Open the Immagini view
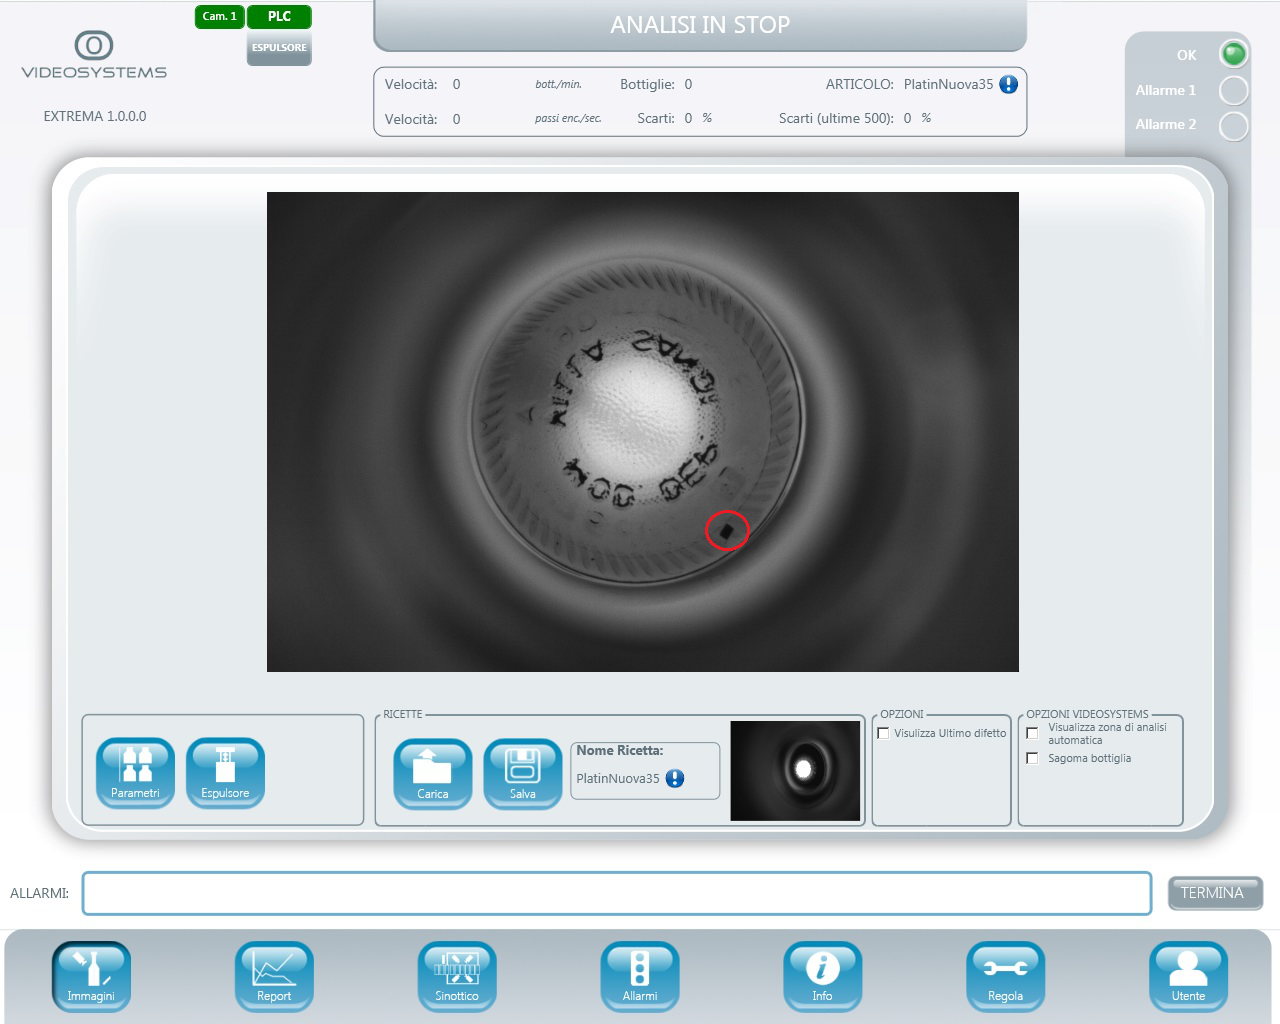Image resolution: width=1280 pixels, height=1024 pixels. click(91, 976)
